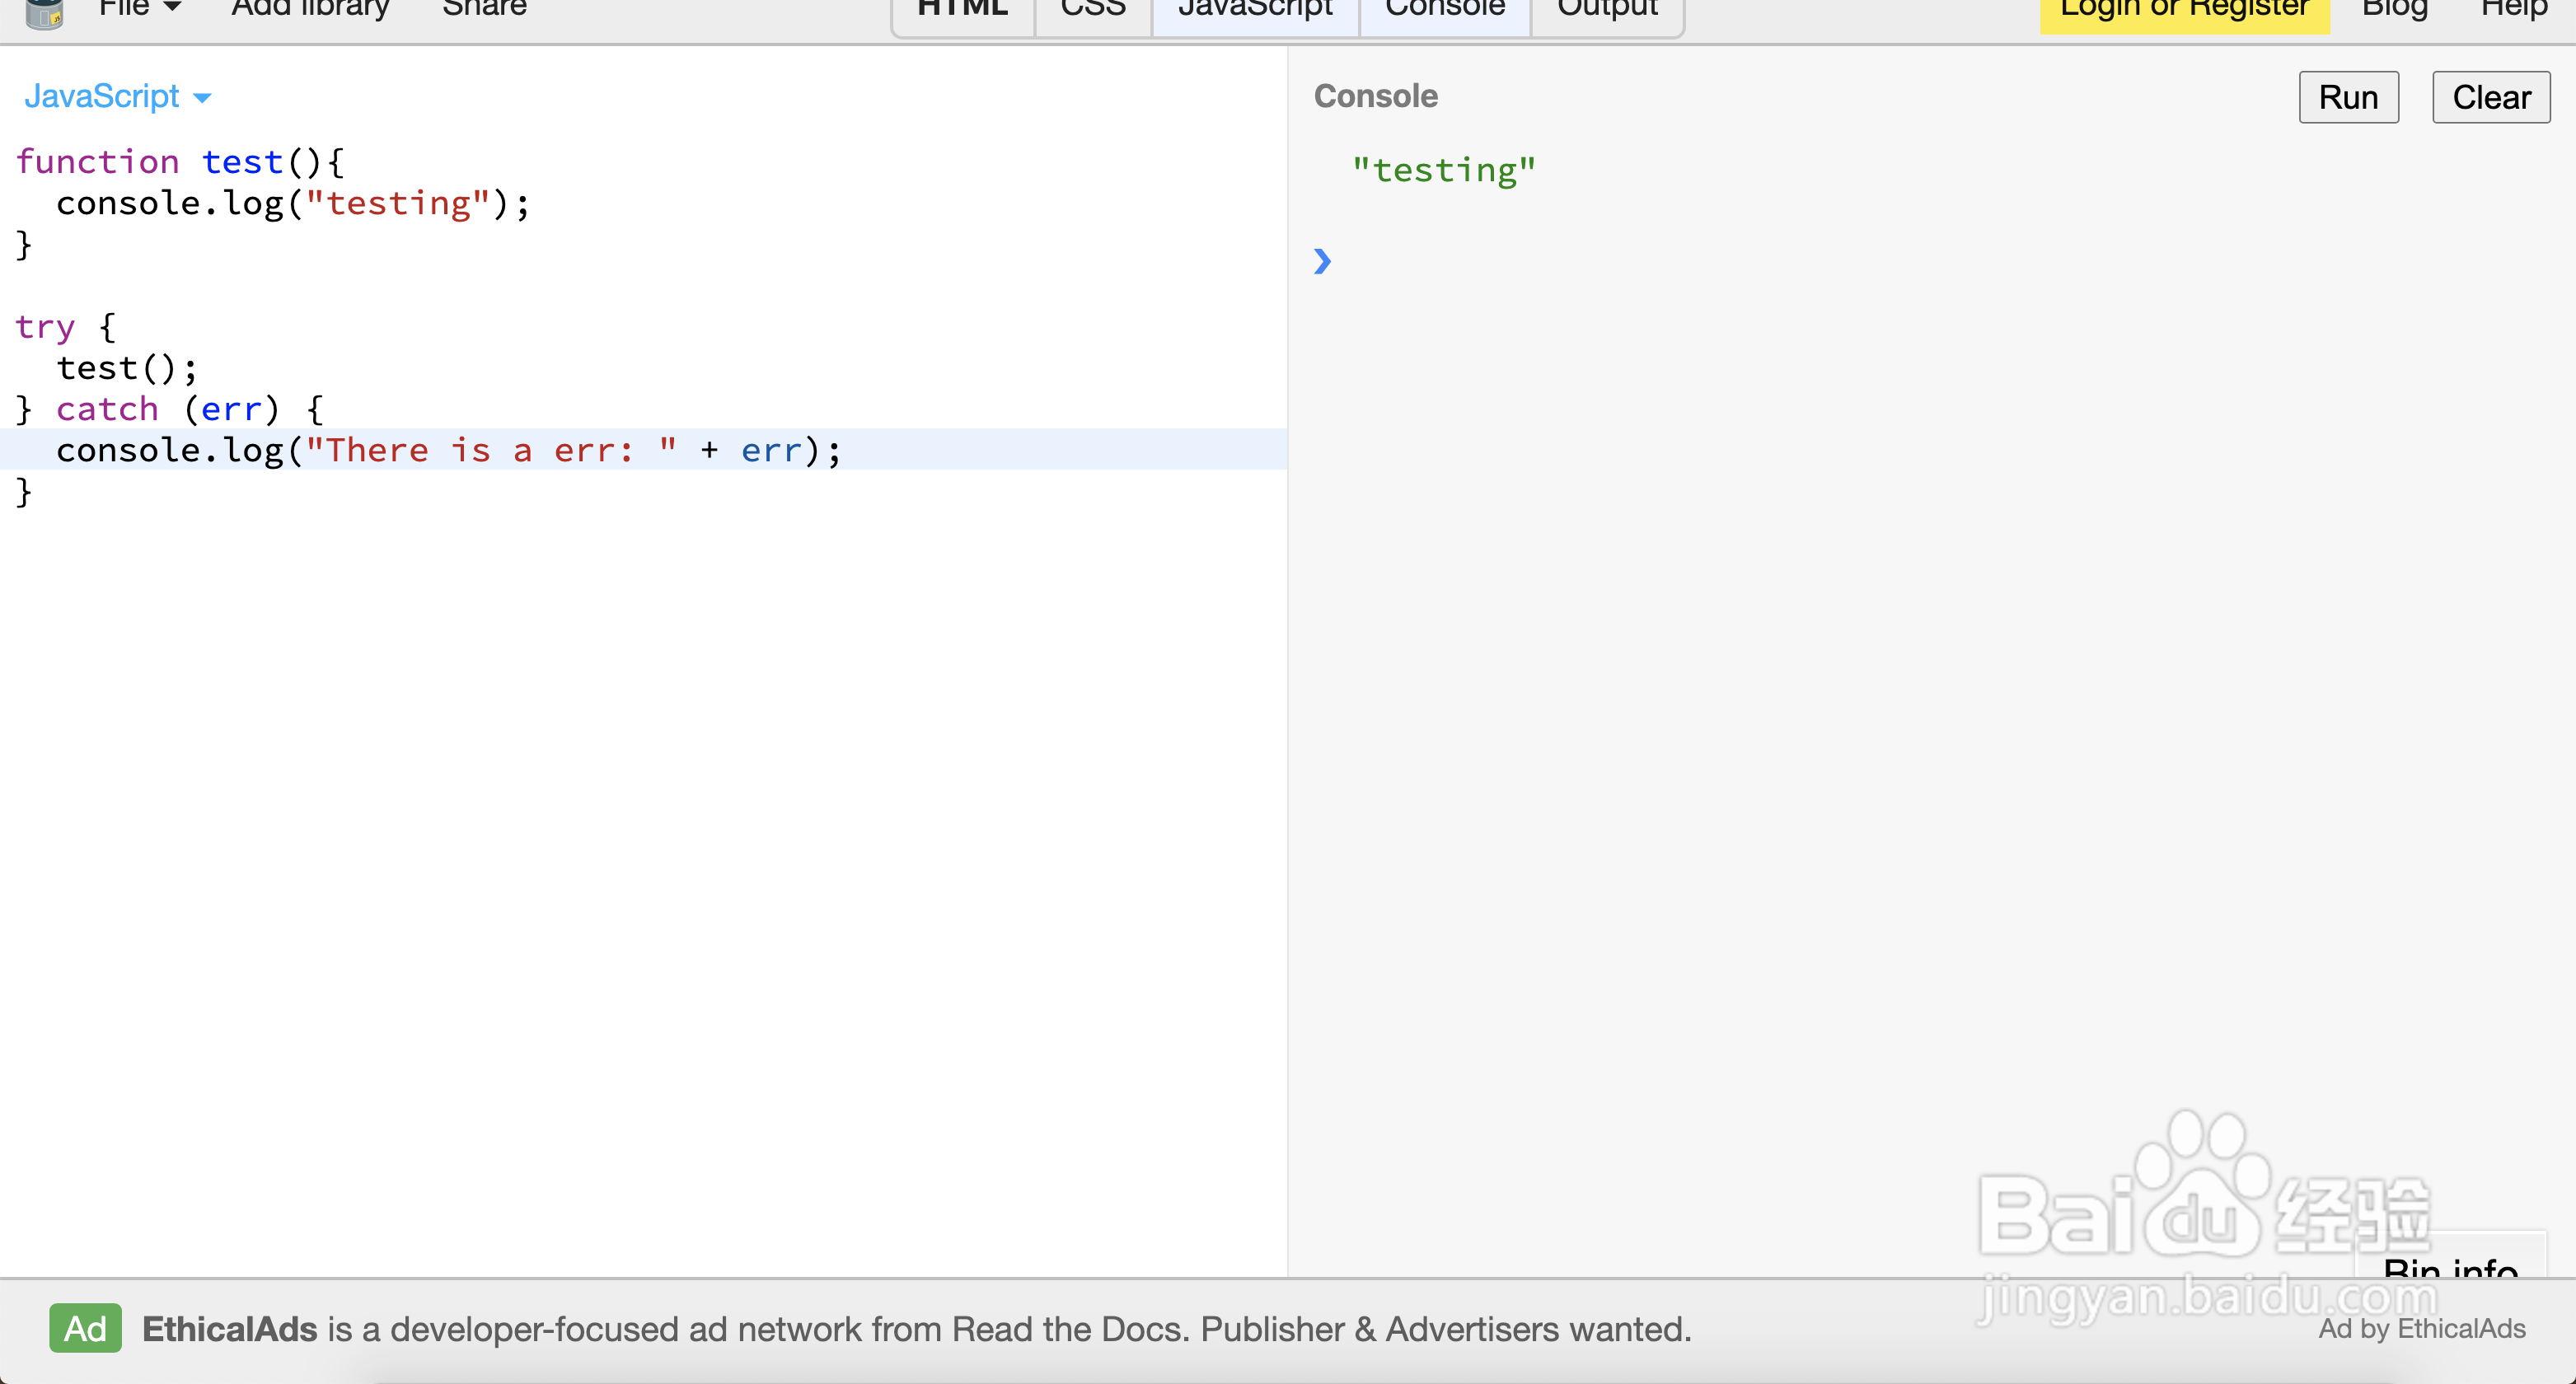Open the Ad by EthicalAds link
The height and width of the screenshot is (1384, 2576).
coord(2421,1329)
